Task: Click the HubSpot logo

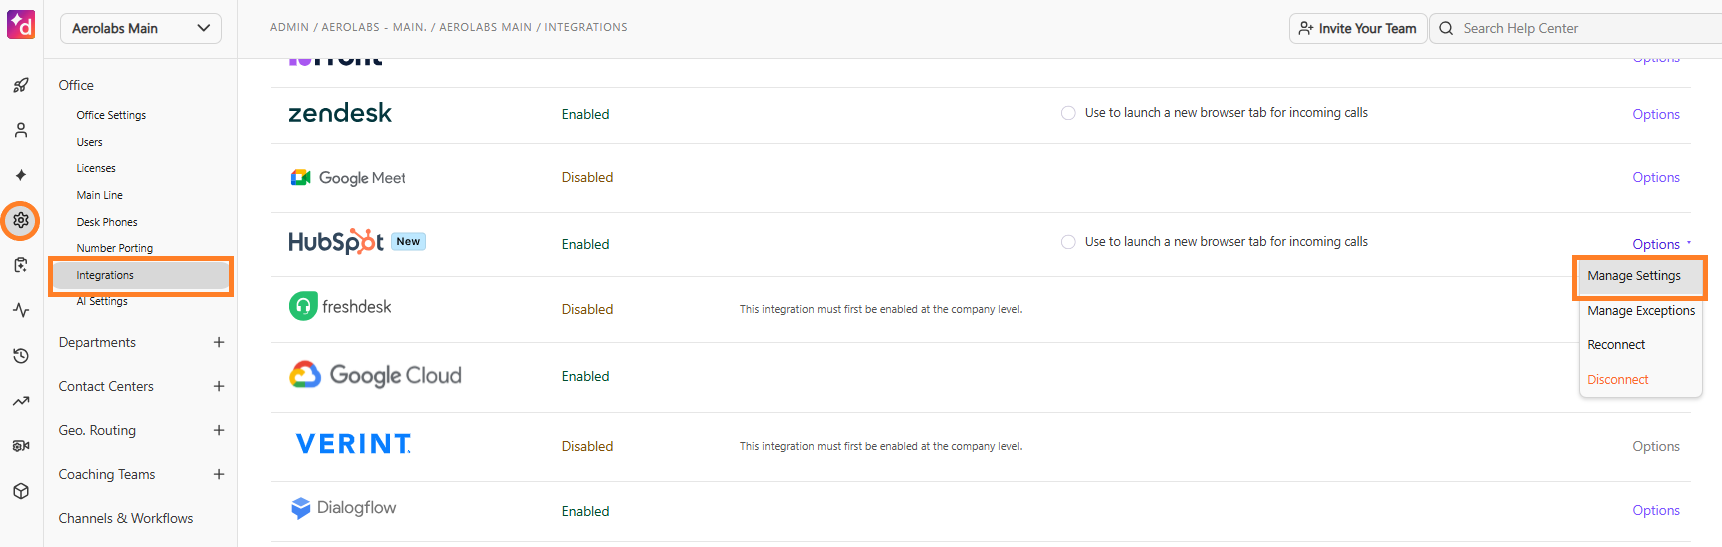Action: pyautogui.click(x=336, y=242)
